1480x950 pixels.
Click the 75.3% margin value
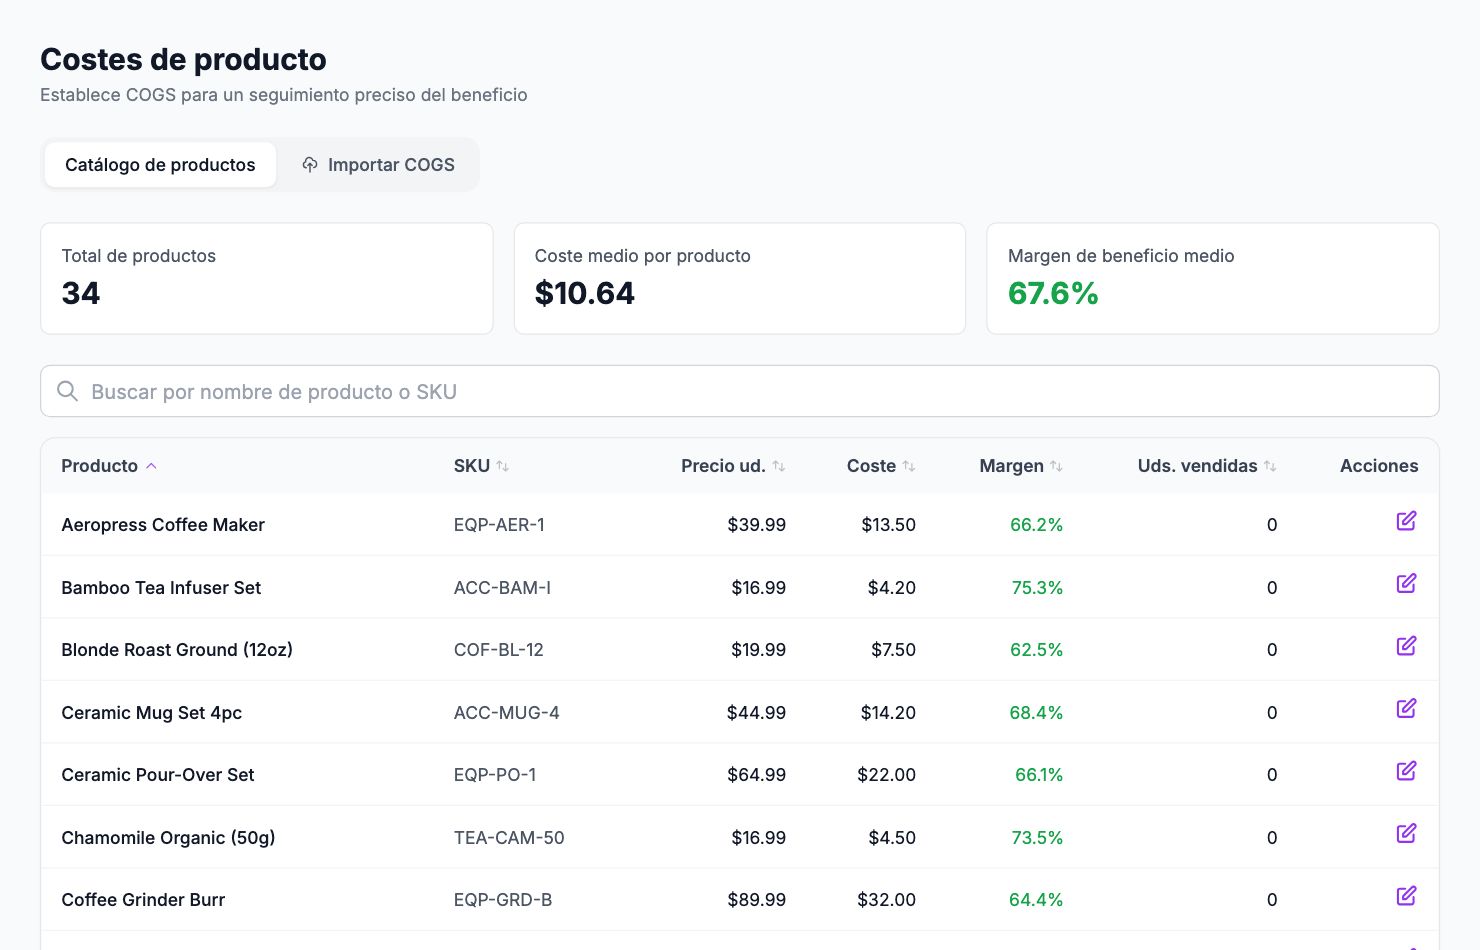click(1037, 588)
